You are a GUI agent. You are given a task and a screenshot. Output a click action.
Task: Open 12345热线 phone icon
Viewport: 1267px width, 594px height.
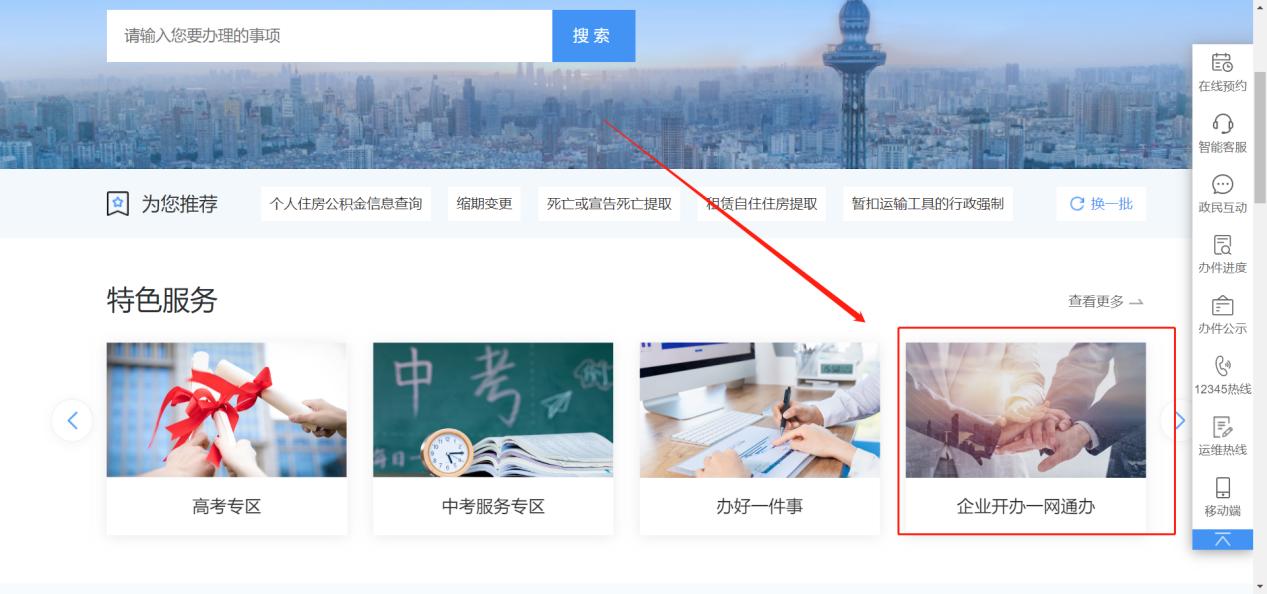1222,366
